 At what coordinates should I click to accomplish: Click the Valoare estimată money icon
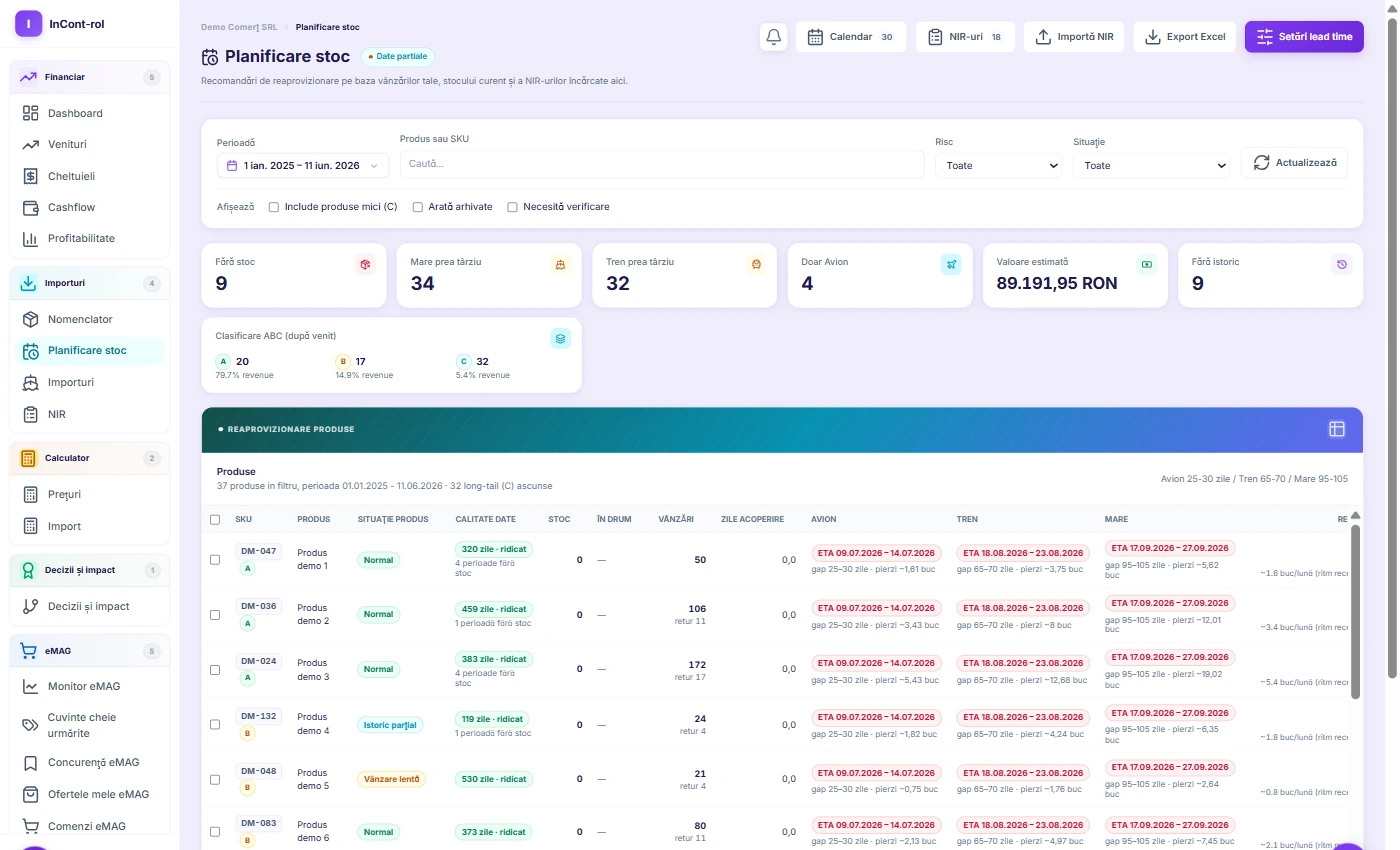(1146, 264)
